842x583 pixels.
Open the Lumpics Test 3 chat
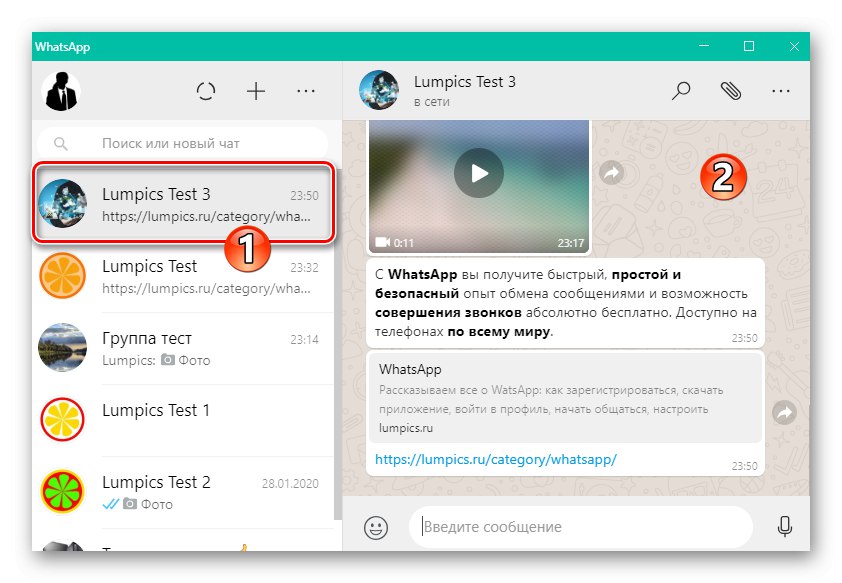click(183, 204)
